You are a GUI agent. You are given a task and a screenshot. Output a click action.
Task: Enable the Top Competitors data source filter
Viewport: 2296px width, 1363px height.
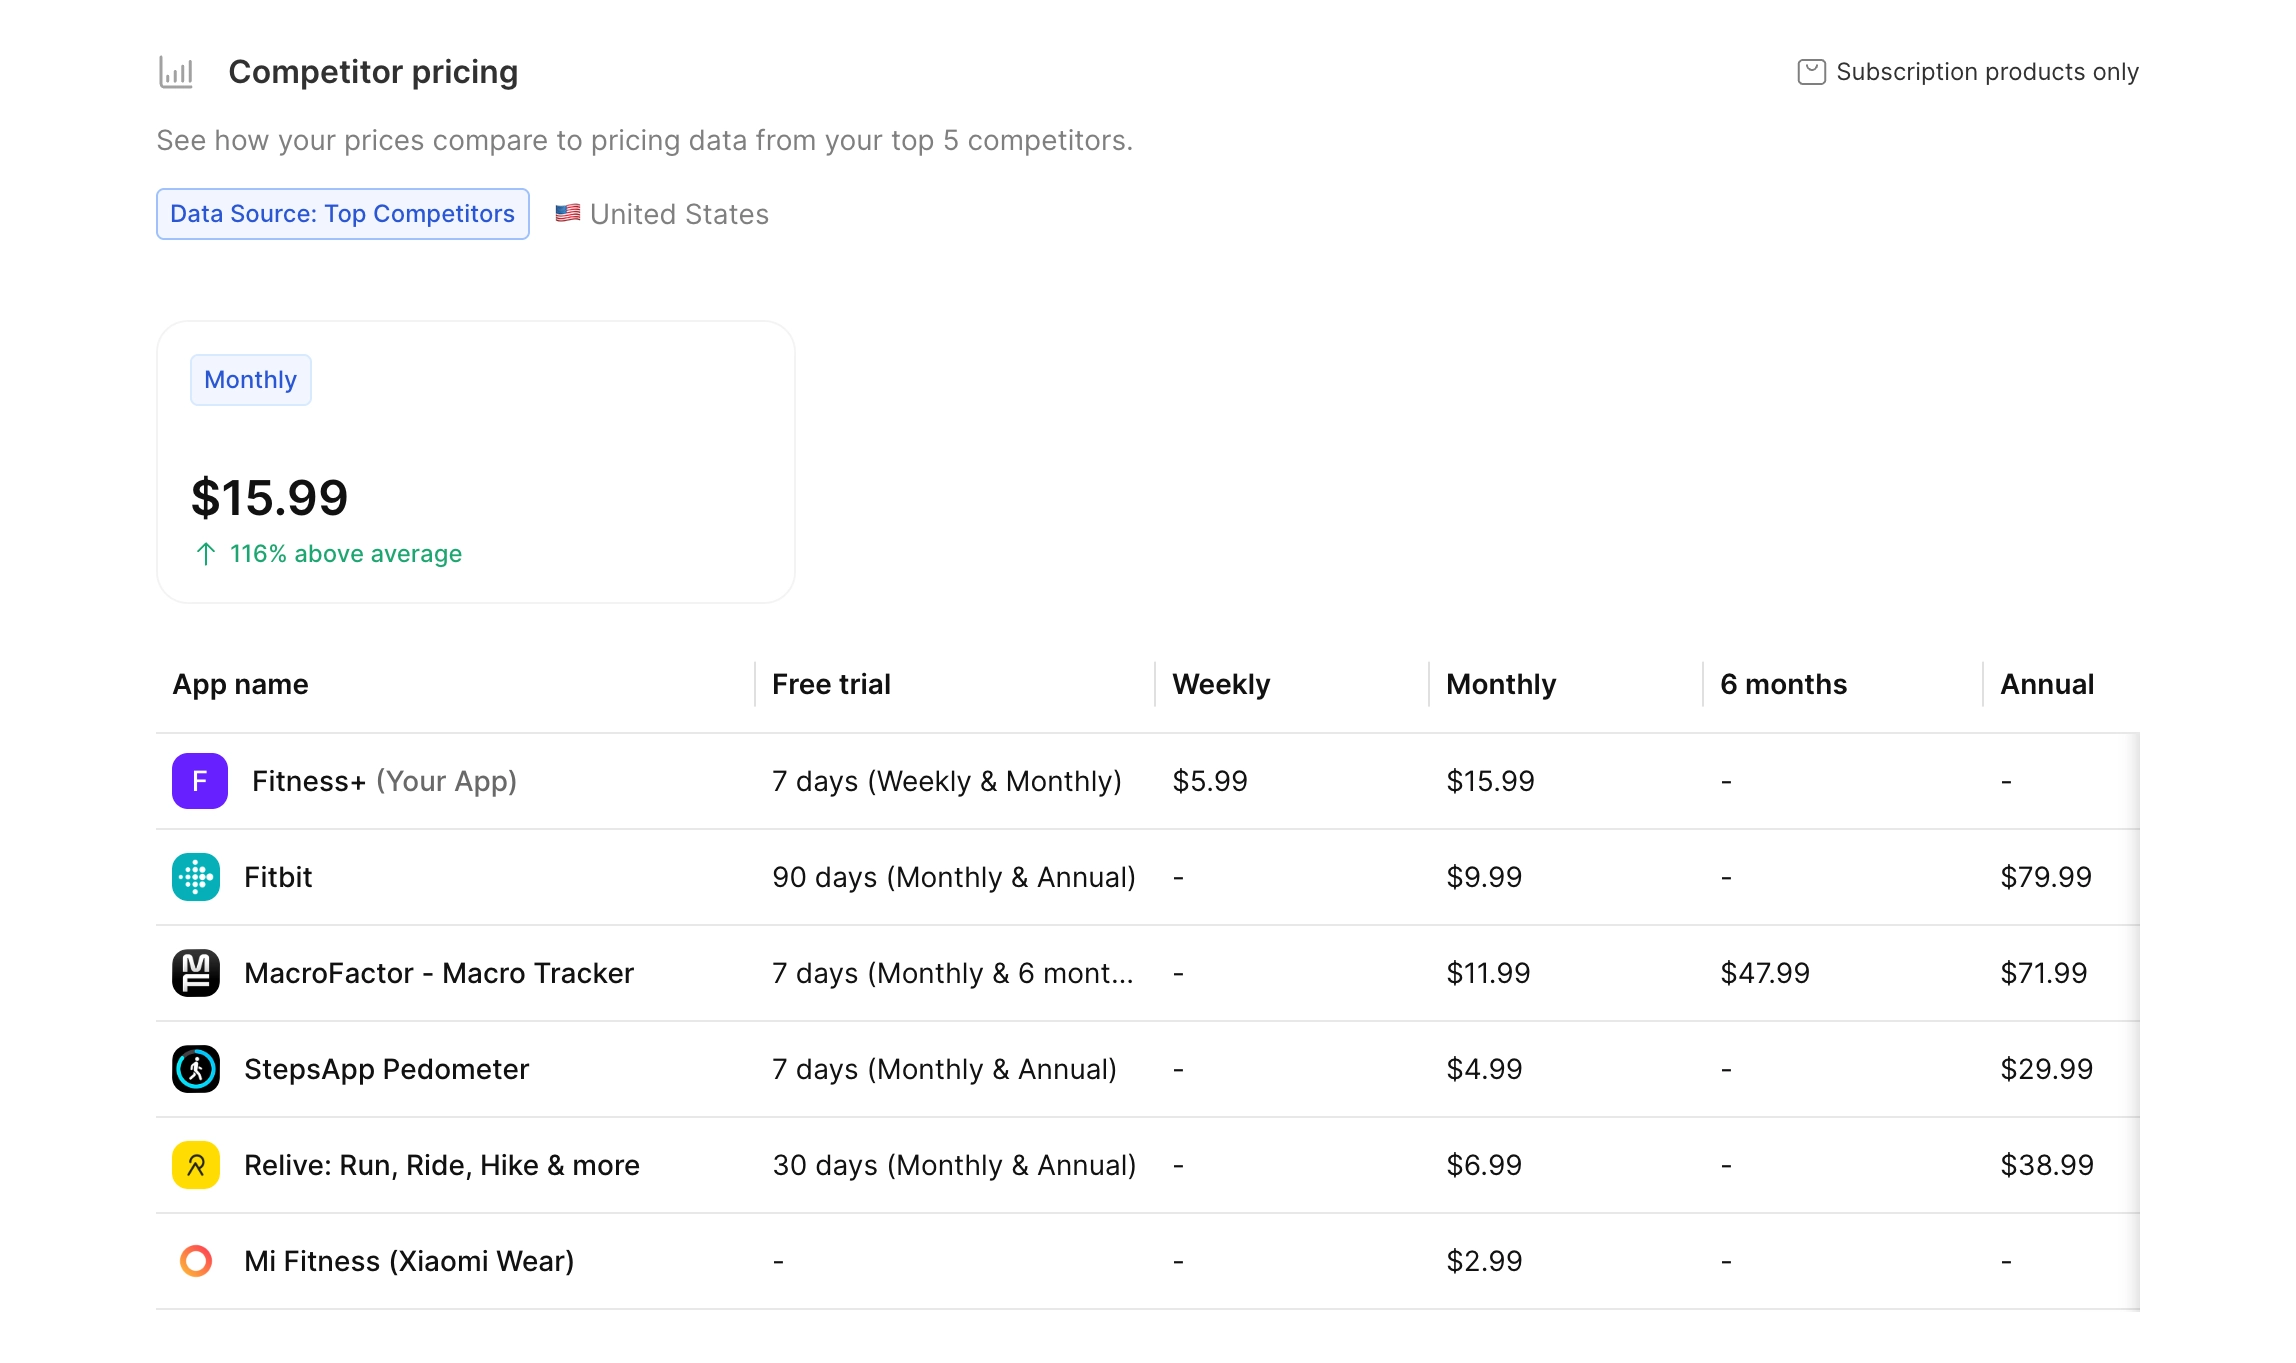342,213
